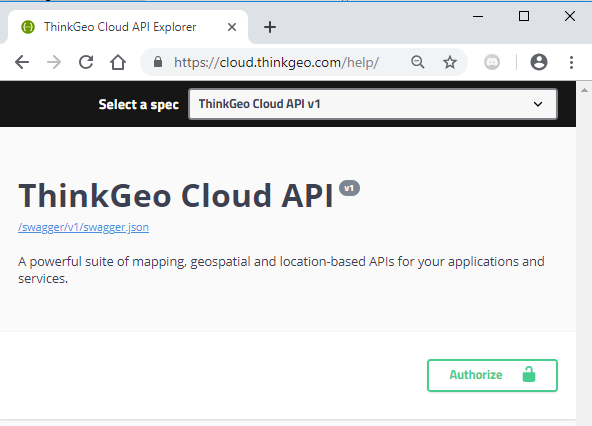Bookmark this page with the star icon
Viewport: 592px width, 426px height.
(x=450, y=62)
